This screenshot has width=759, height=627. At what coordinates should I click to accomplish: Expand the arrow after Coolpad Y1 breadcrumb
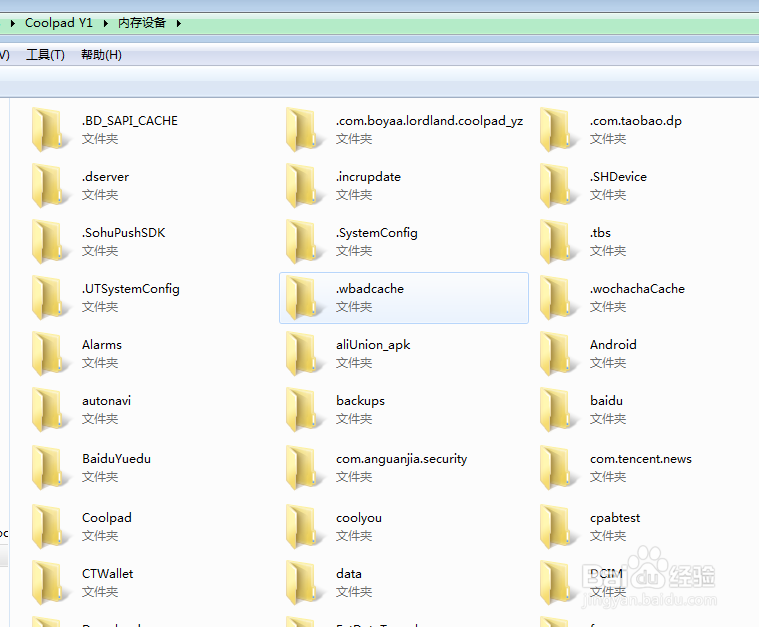(x=106, y=23)
